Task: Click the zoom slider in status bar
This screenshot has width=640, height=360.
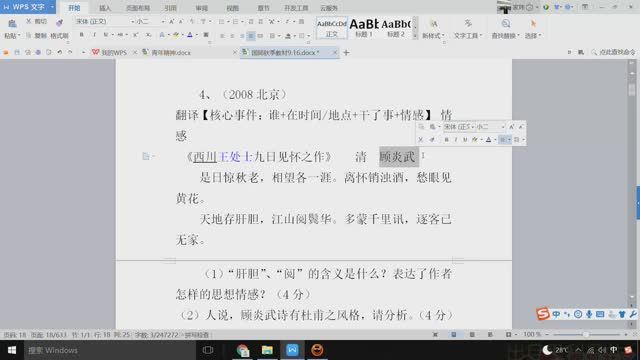Action: [x=586, y=335]
